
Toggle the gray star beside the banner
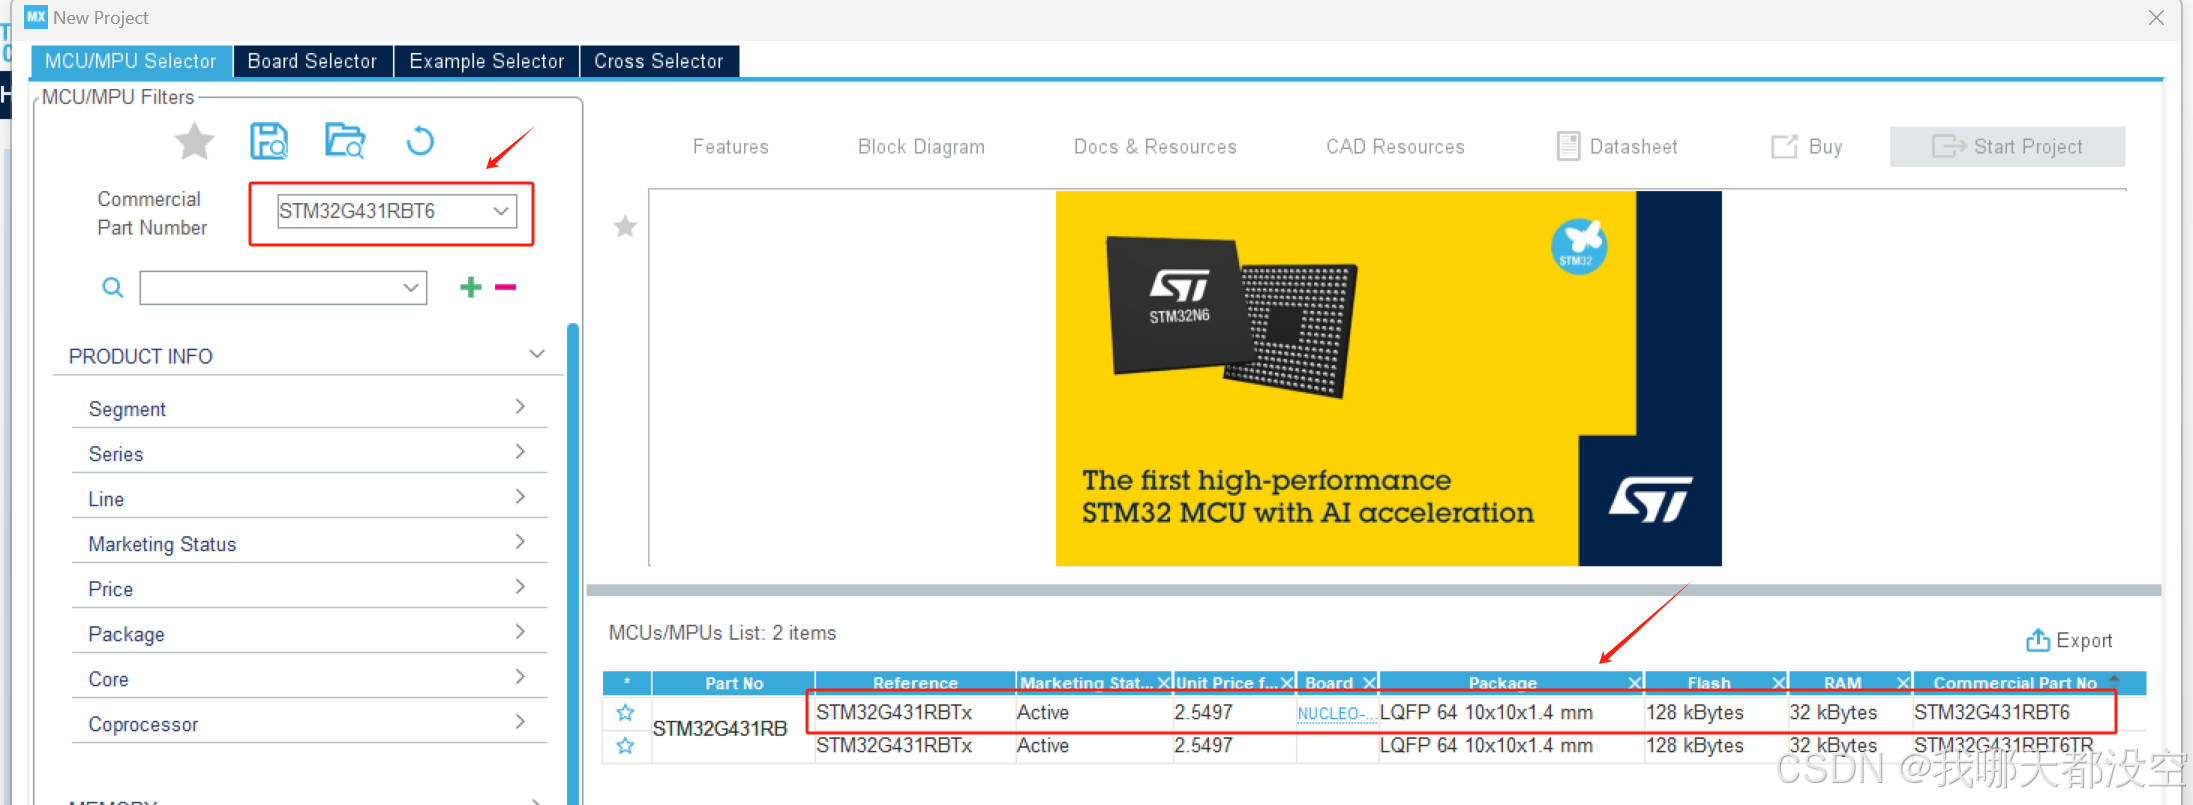[x=625, y=227]
